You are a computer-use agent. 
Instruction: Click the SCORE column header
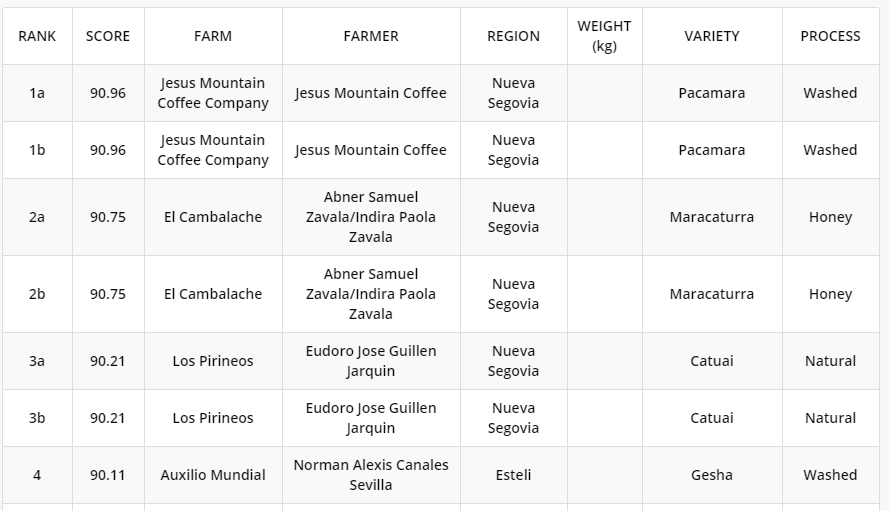pyautogui.click(x=108, y=36)
